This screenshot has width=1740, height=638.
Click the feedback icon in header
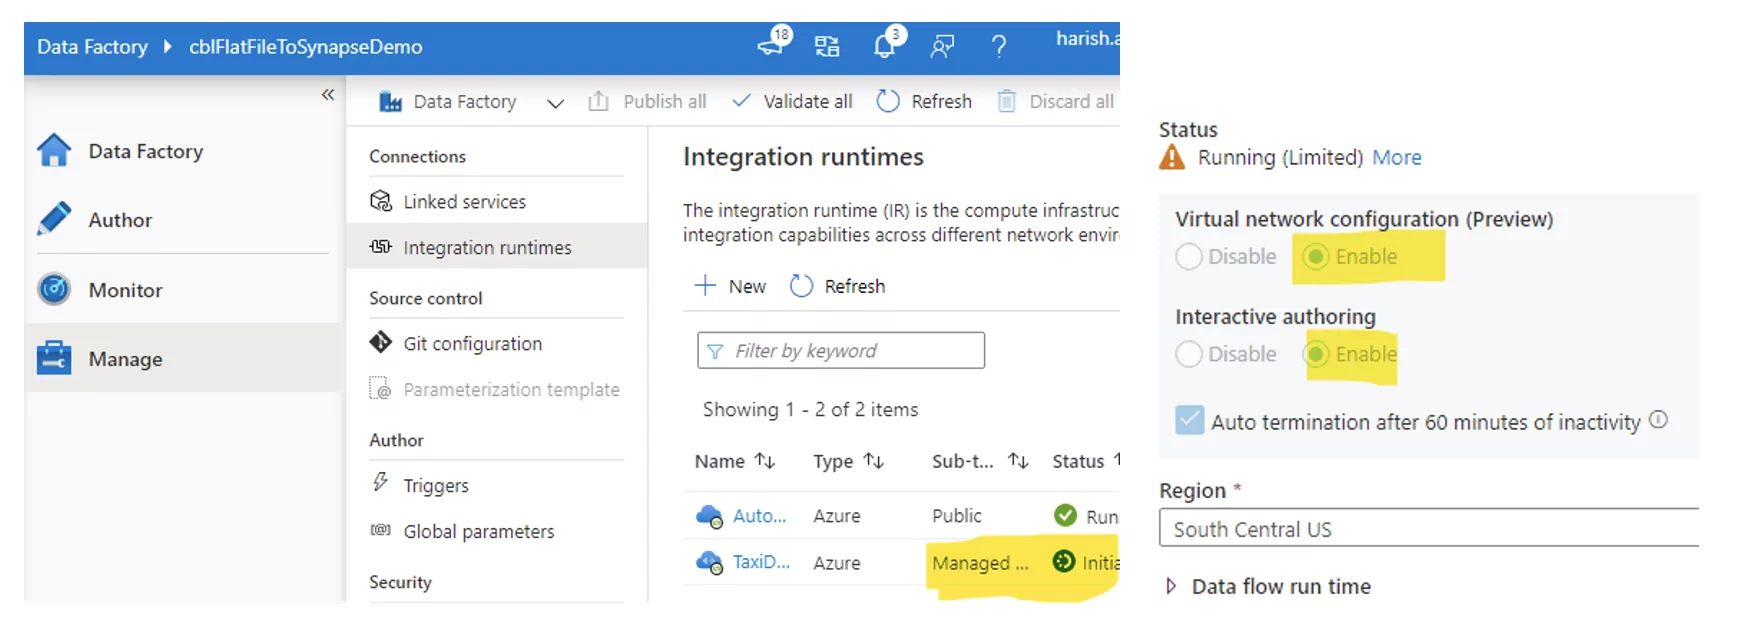(942, 46)
